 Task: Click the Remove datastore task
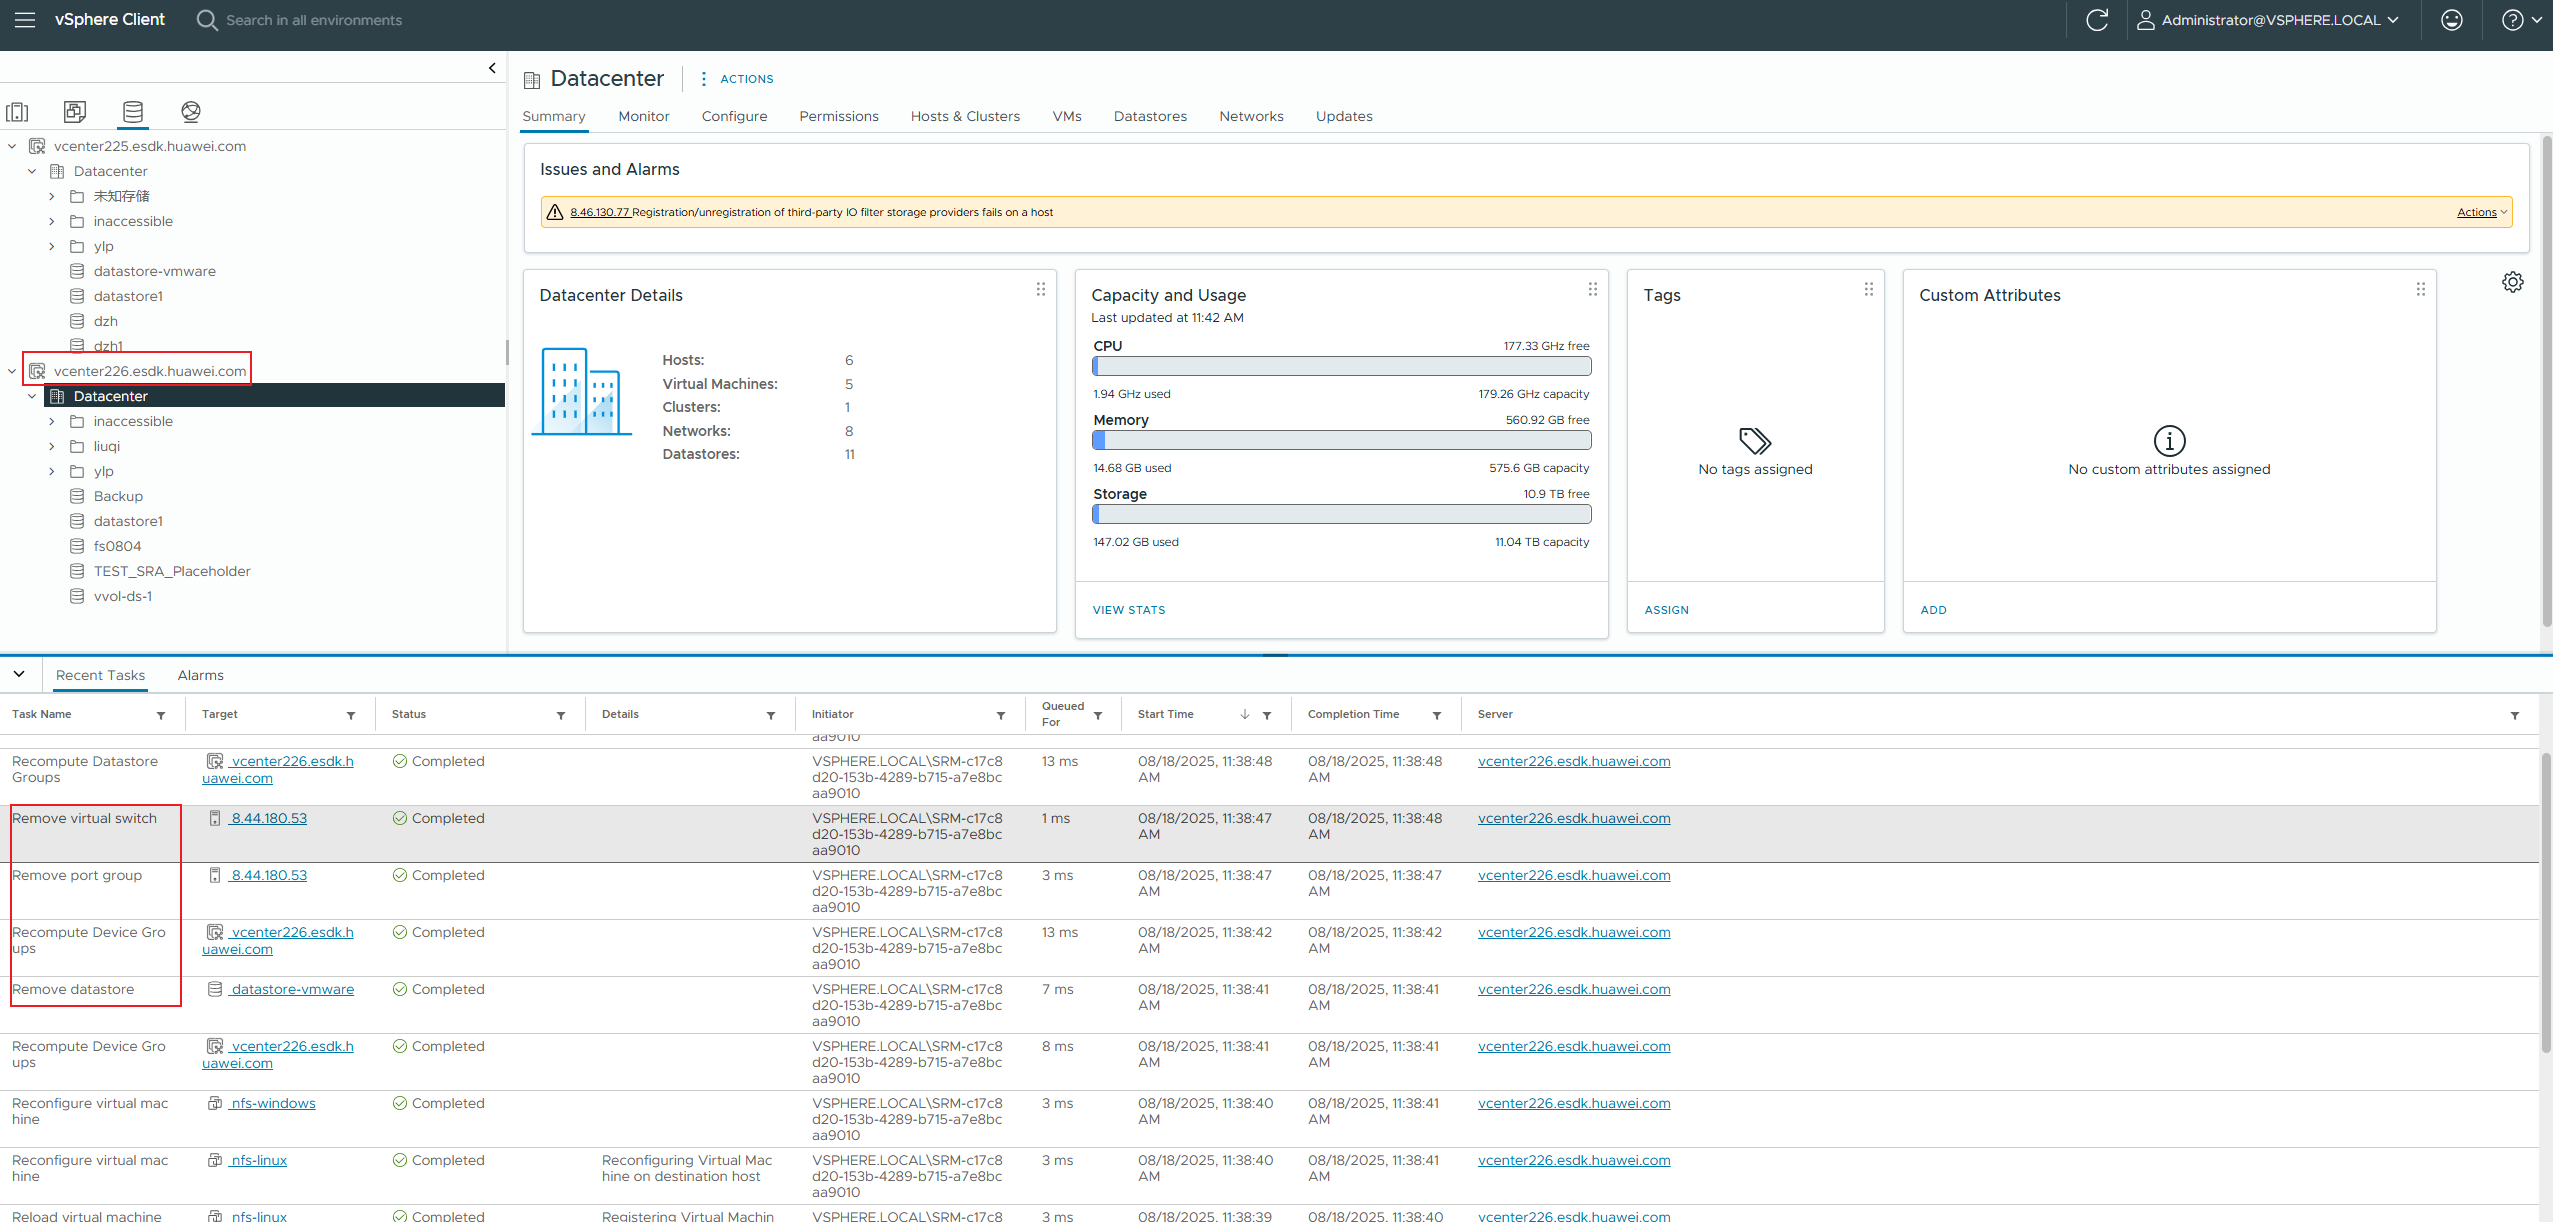coord(73,989)
